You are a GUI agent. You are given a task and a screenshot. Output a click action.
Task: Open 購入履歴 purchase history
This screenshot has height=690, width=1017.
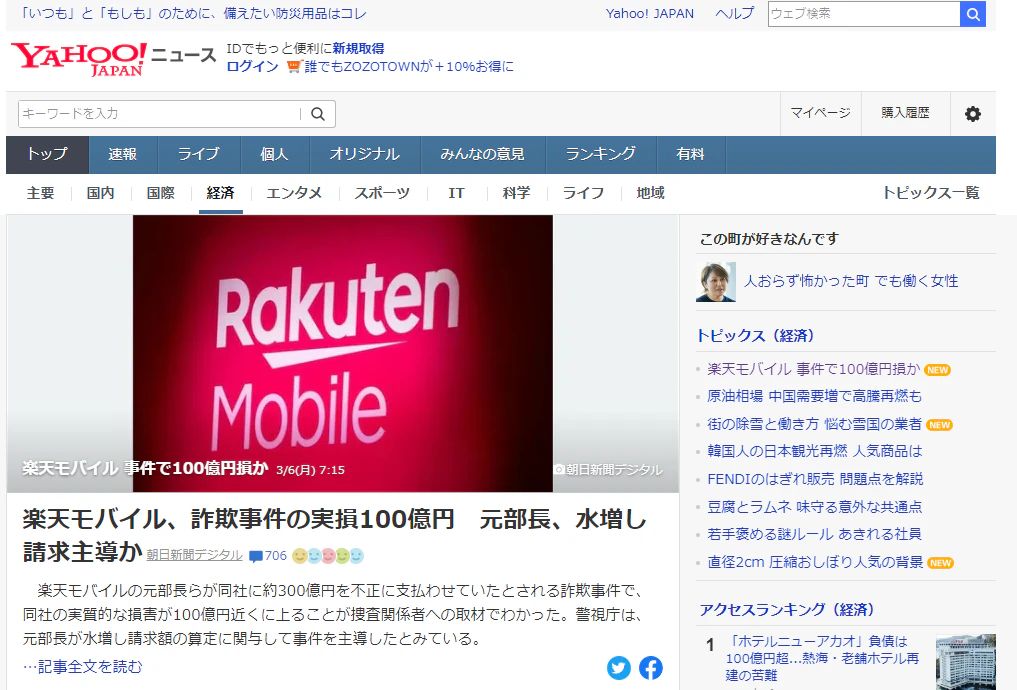[x=905, y=113]
